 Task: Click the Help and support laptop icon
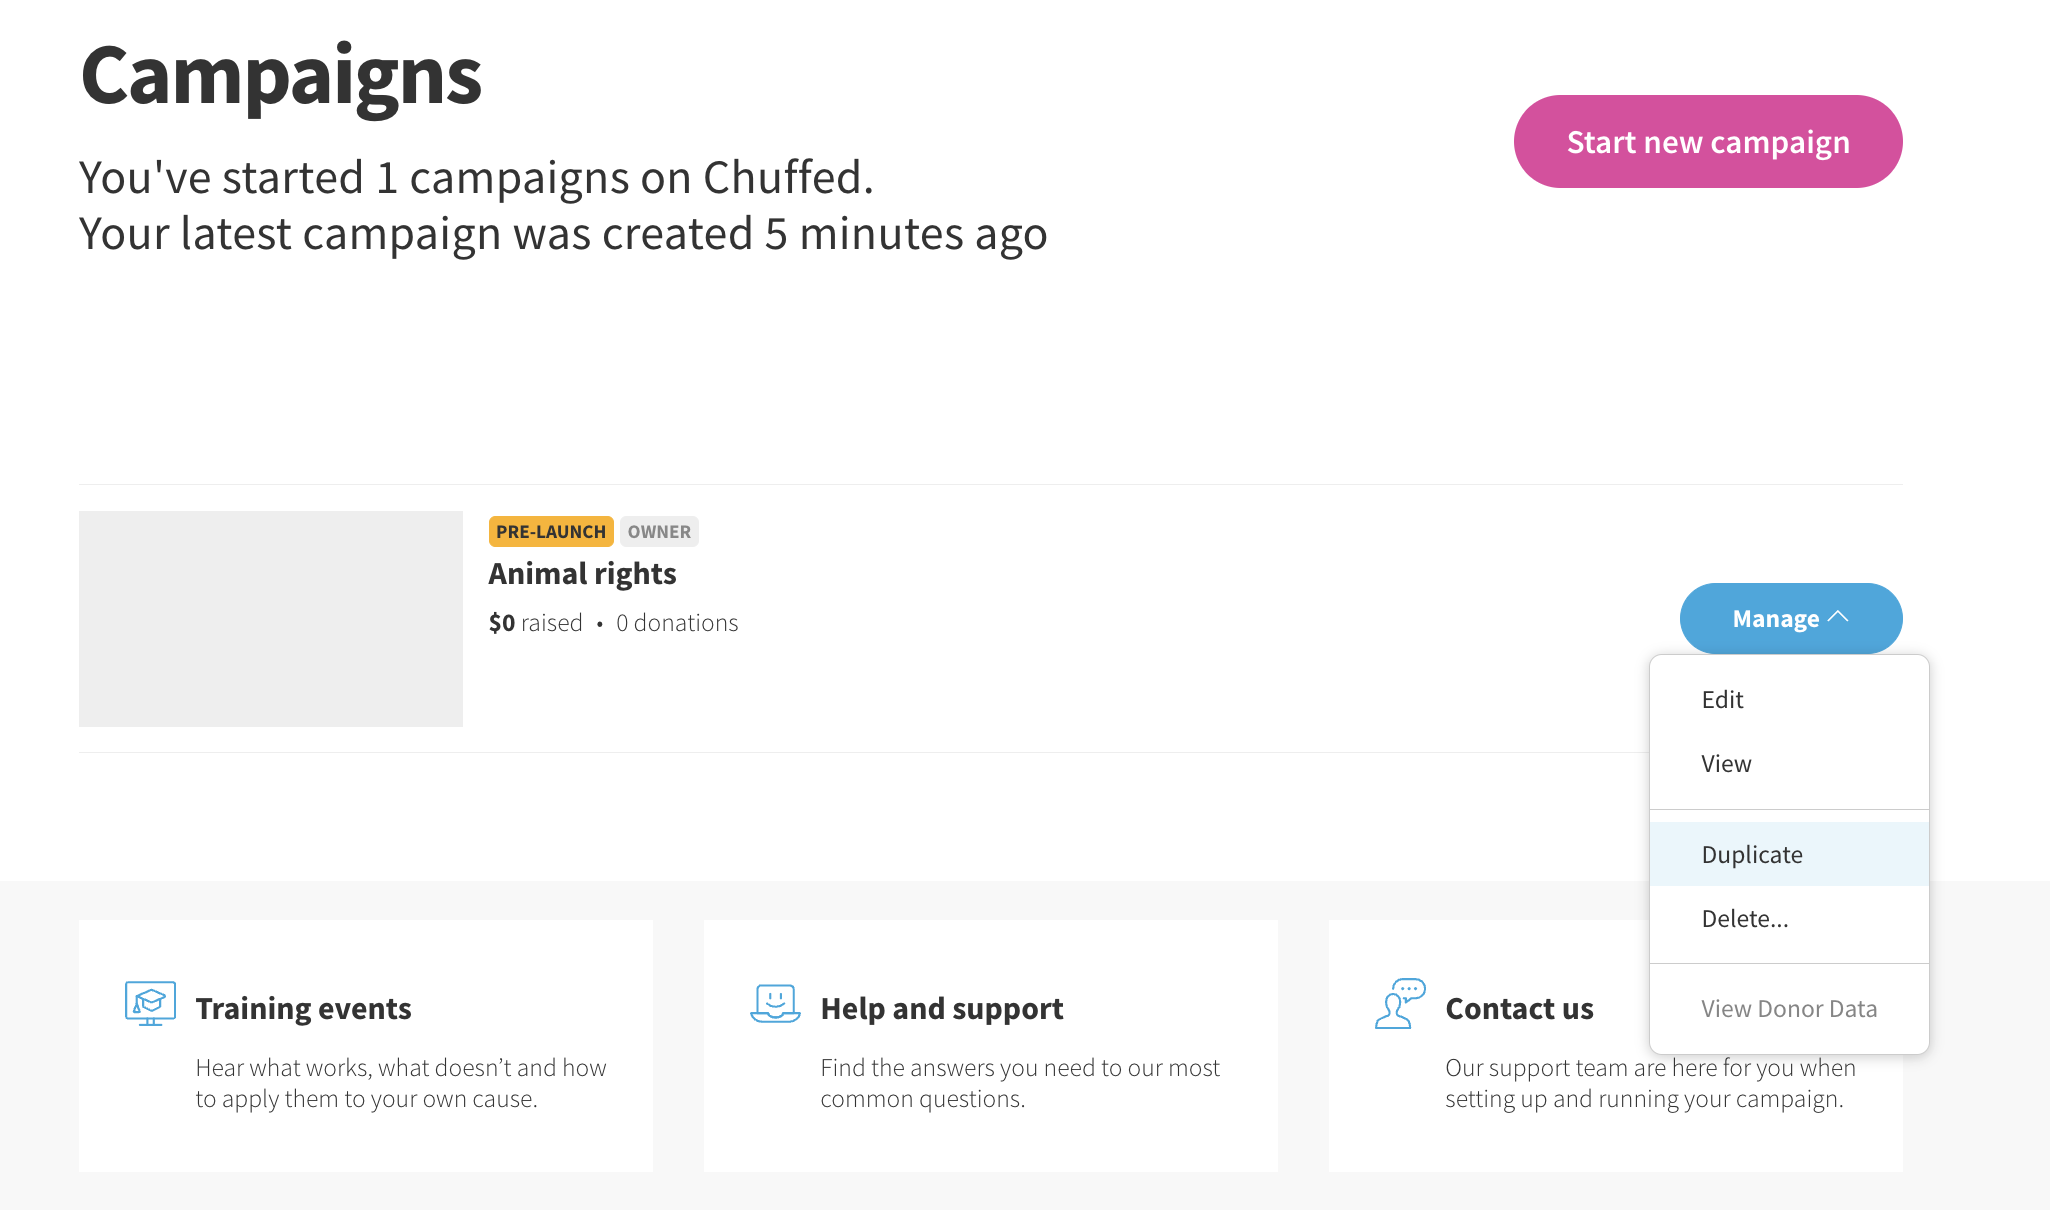click(x=775, y=1003)
